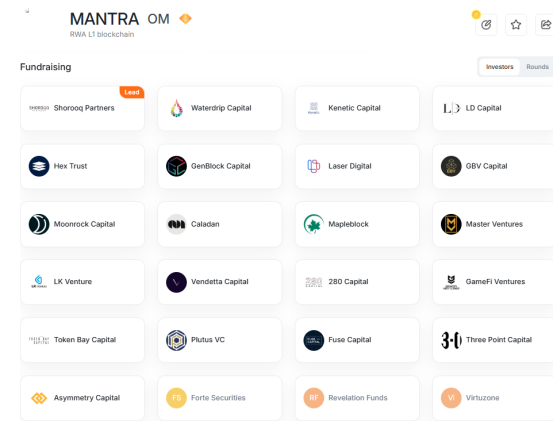Click the Fundraising section heading
Image resolution: width=554 pixels, height=421 pixels.
point(46,67)
